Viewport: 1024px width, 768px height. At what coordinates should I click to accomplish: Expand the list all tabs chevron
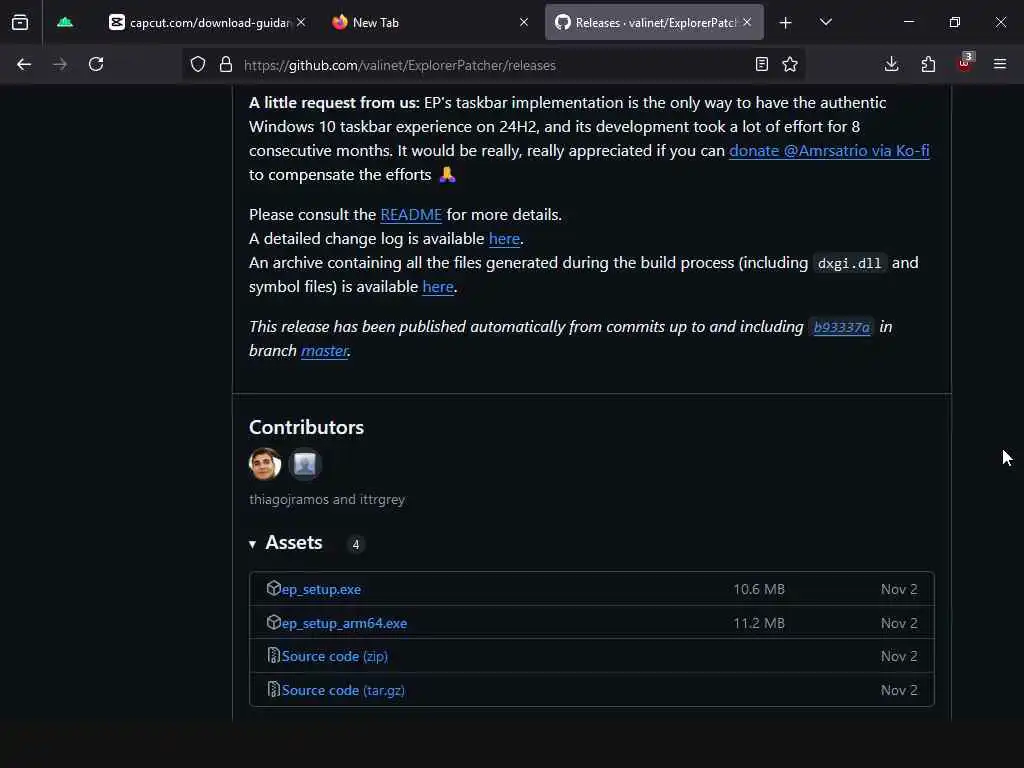[x=826, y=22]
